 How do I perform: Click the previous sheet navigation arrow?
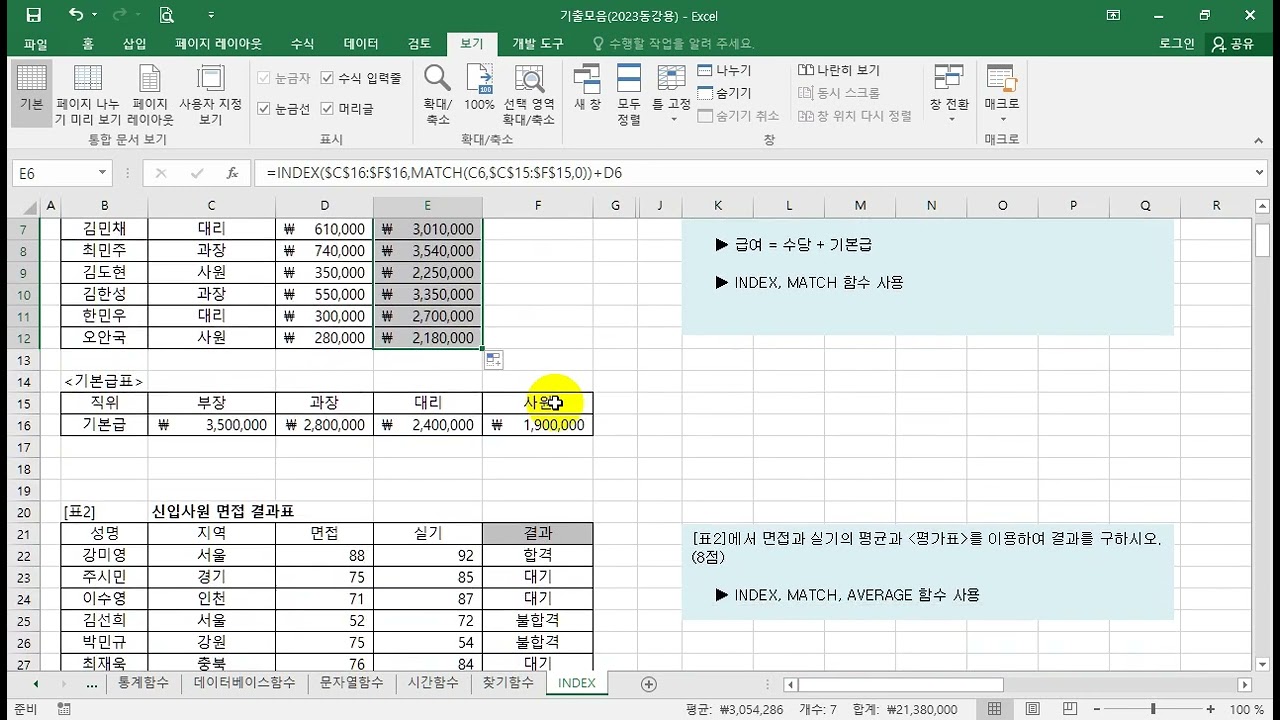(35, 684)
